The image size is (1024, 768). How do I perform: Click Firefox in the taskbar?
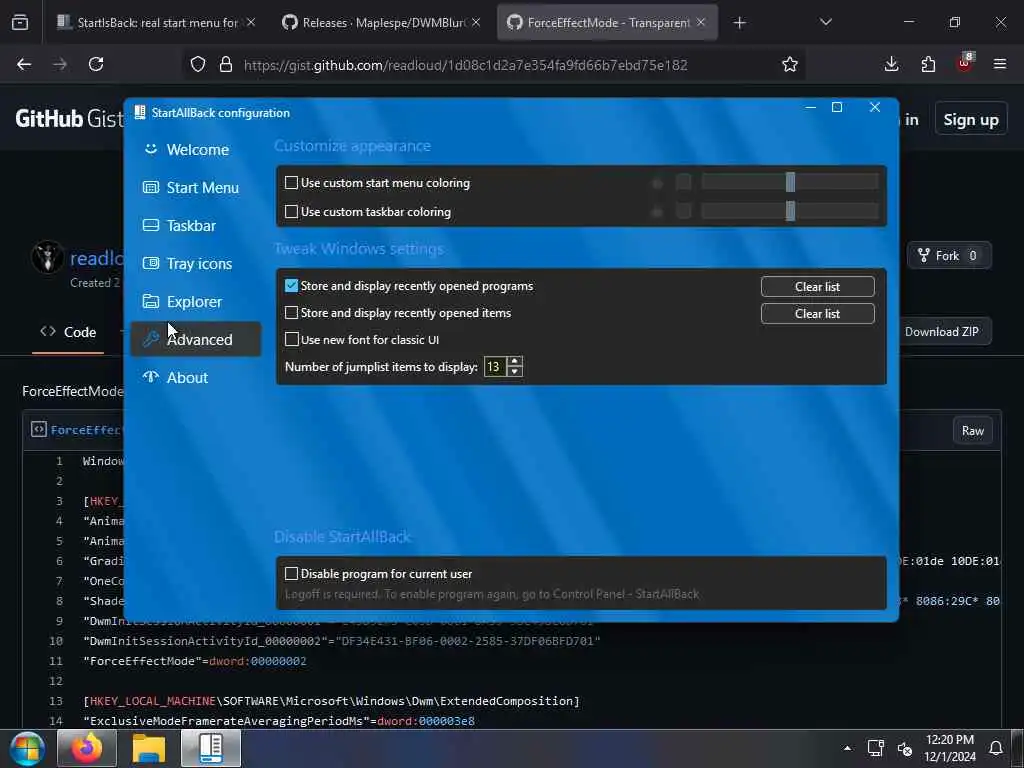(x=87, y=748)
